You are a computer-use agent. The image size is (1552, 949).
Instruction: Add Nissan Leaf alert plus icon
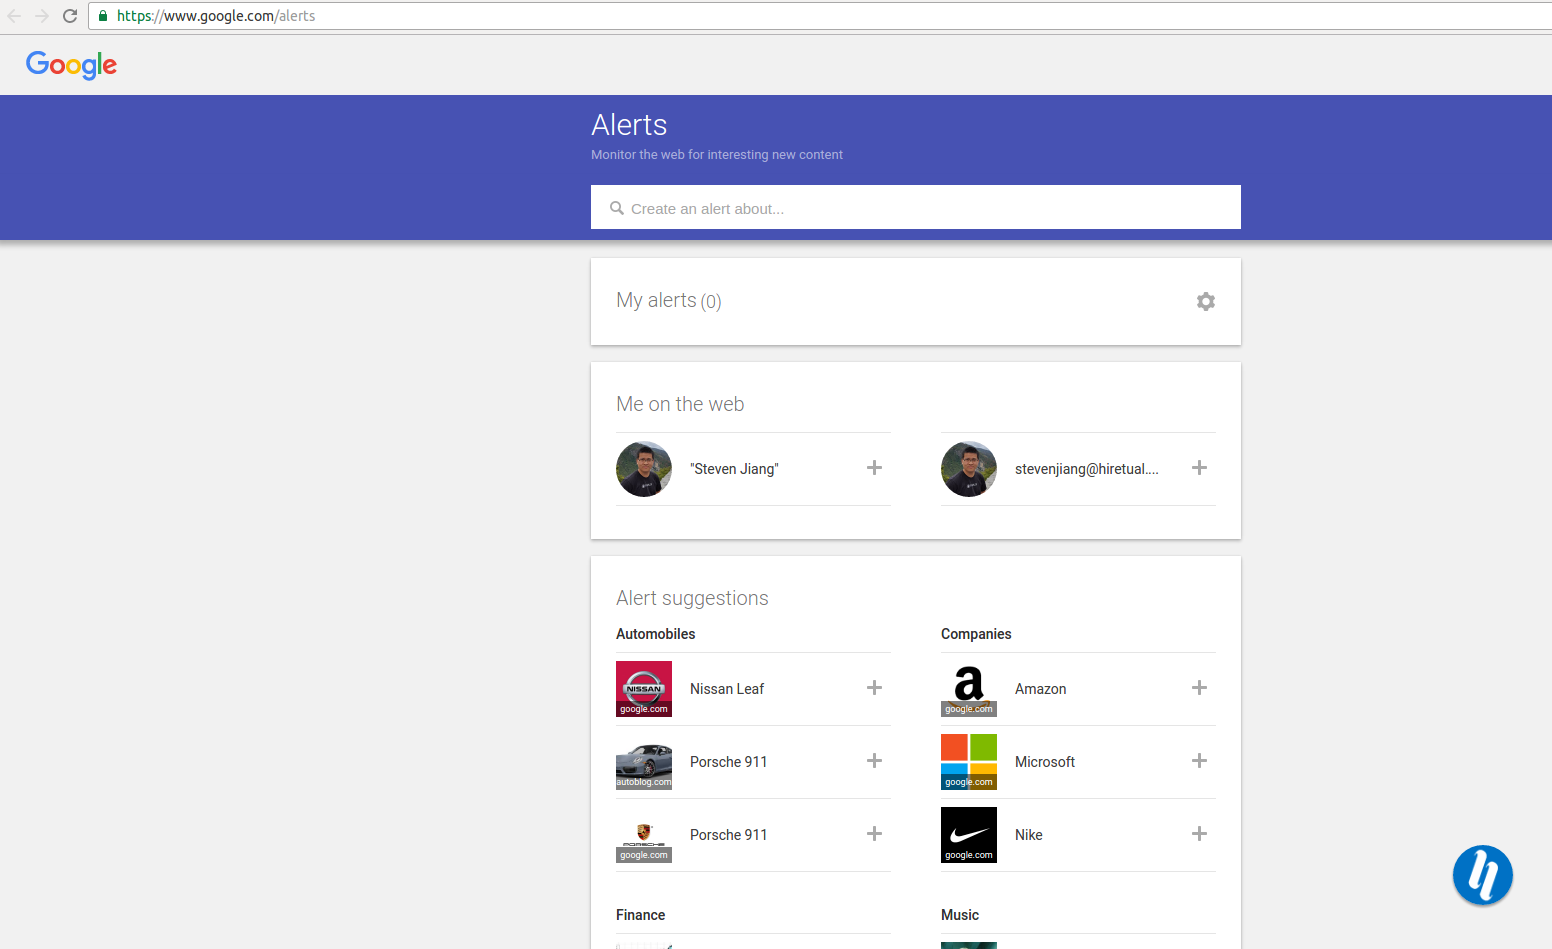(874, 688)
